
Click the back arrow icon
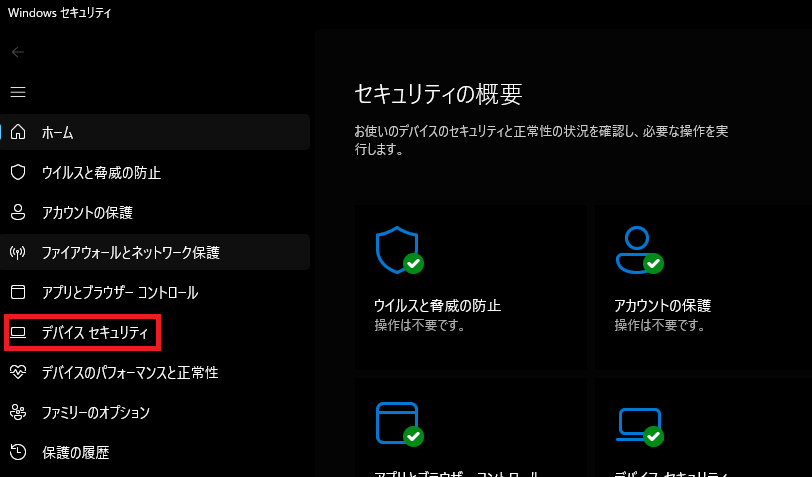[x=18, y=52]
